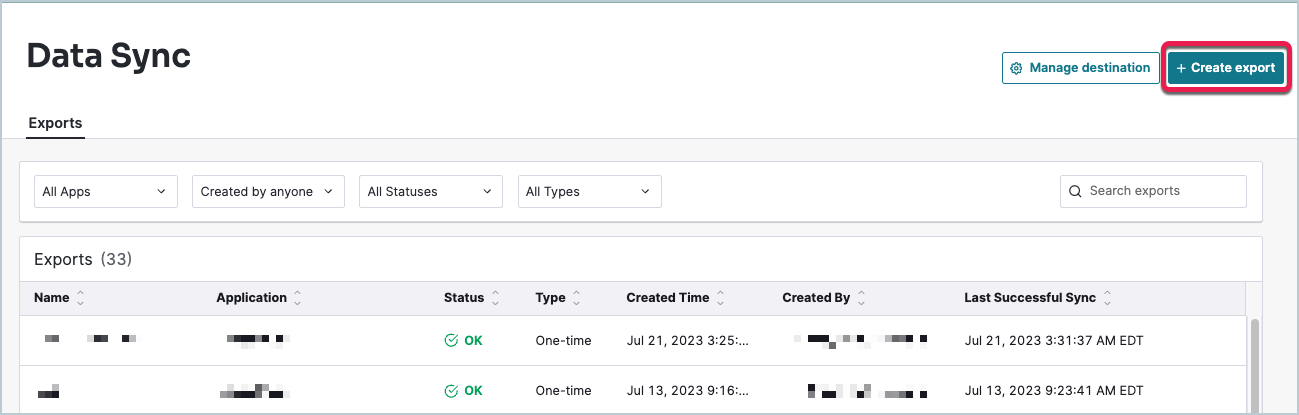
Task: Sort by Last Successful Sync arrows
Action: click(1107, 298)
